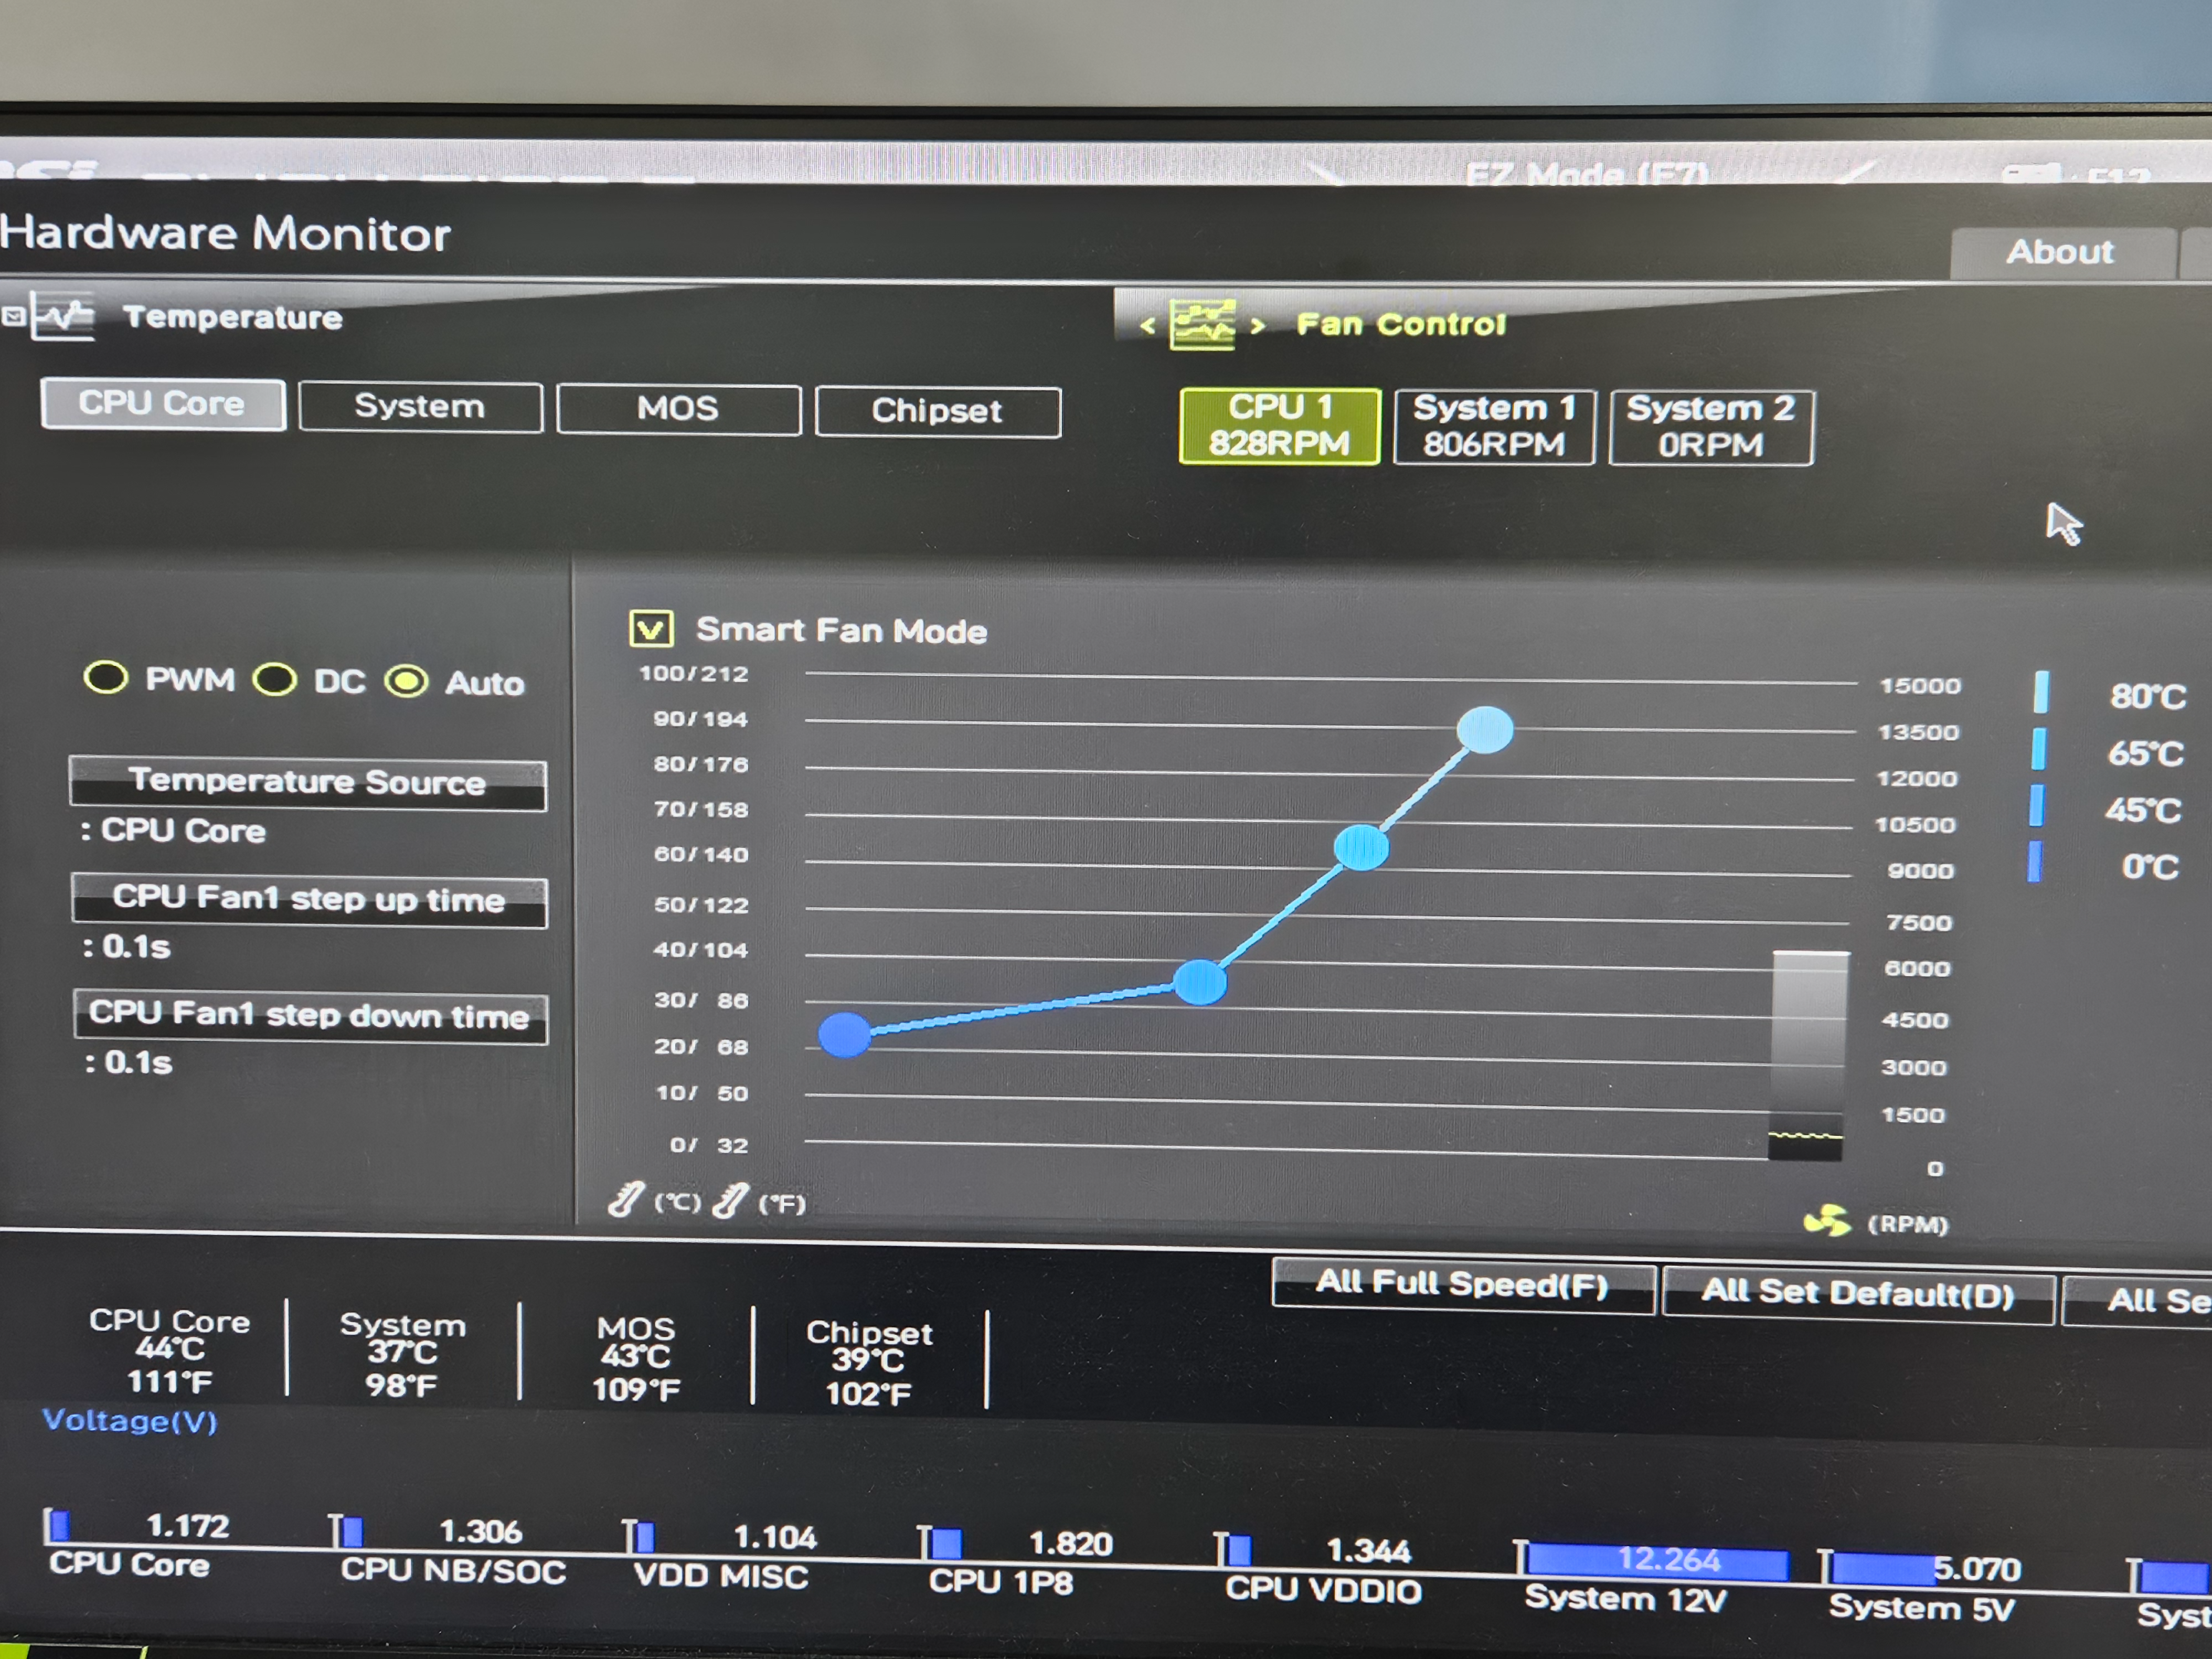Select the System 2 0RPM fan tab
The image size is (2212, 1659).
(x=1711, y=428)
